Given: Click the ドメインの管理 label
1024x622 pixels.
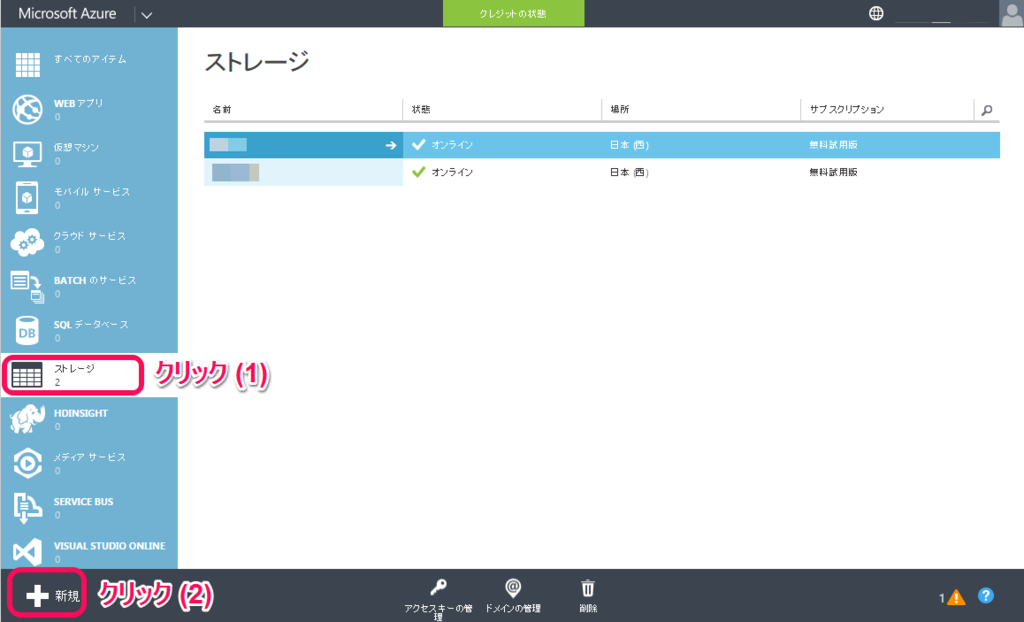Looking at the screenshot, I should tap(513, 608).
